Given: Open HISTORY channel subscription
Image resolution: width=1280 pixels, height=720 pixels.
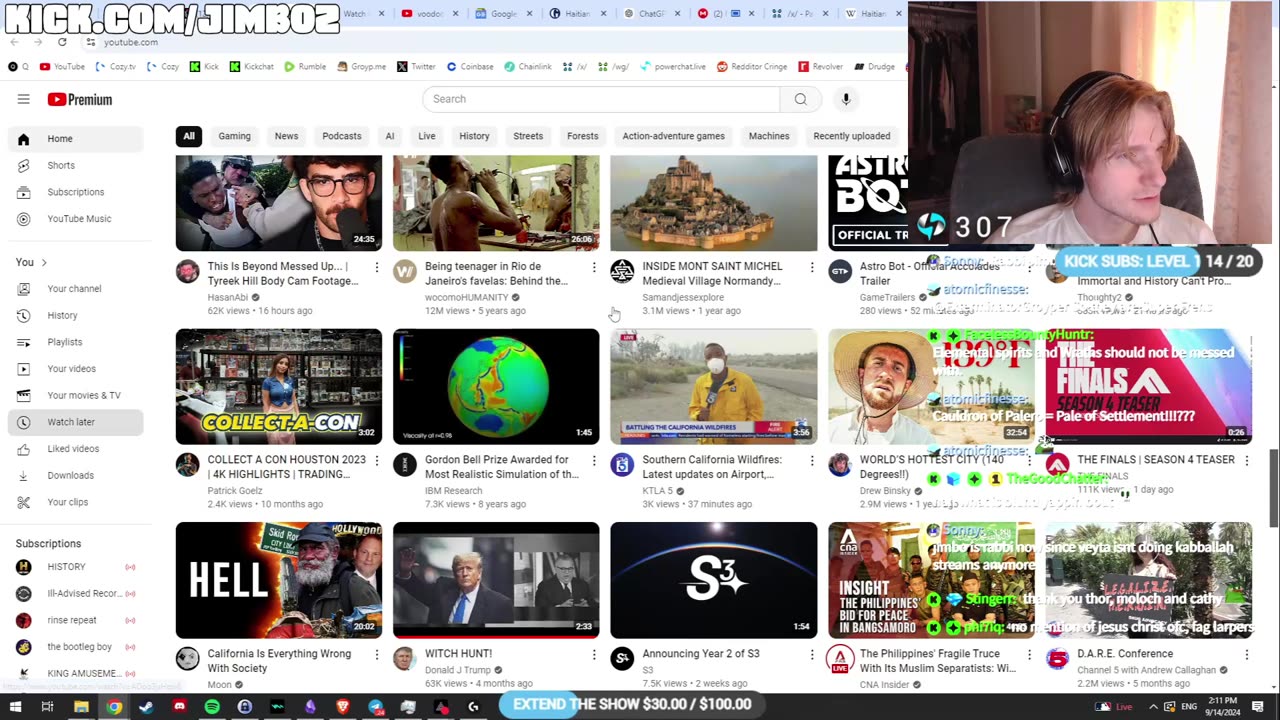Looking at the screenshot, I should coord(75,567).
